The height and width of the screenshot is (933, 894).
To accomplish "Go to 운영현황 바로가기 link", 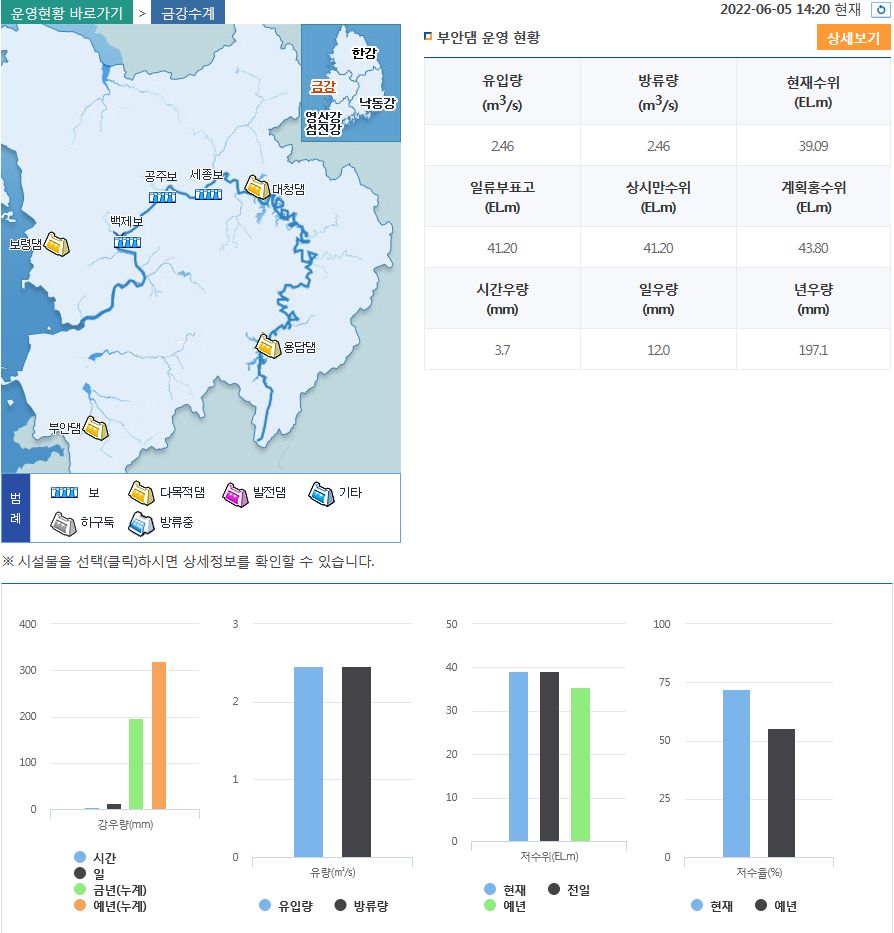I will point(67,12).
